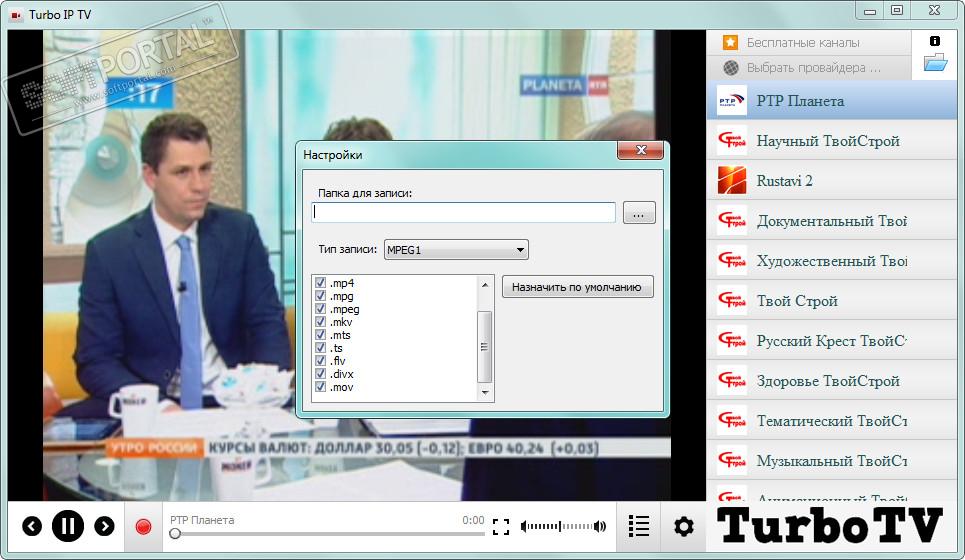The image size is (965, 560).
Task: Select Музыкальный ТвойСтрой channel
Action: [831, 460]
